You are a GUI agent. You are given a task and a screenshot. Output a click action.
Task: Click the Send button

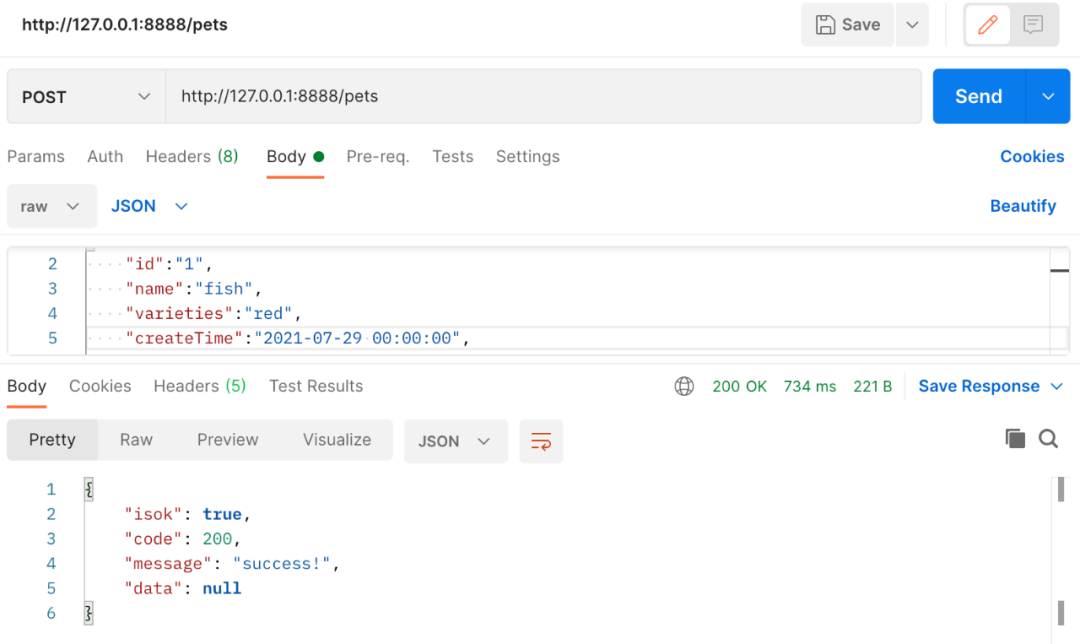(x=979, y=96)
